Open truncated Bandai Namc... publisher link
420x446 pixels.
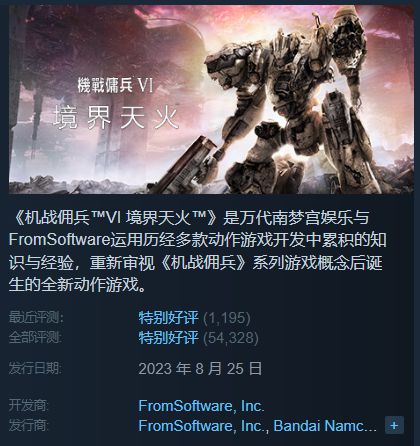[x=325, y=426]
